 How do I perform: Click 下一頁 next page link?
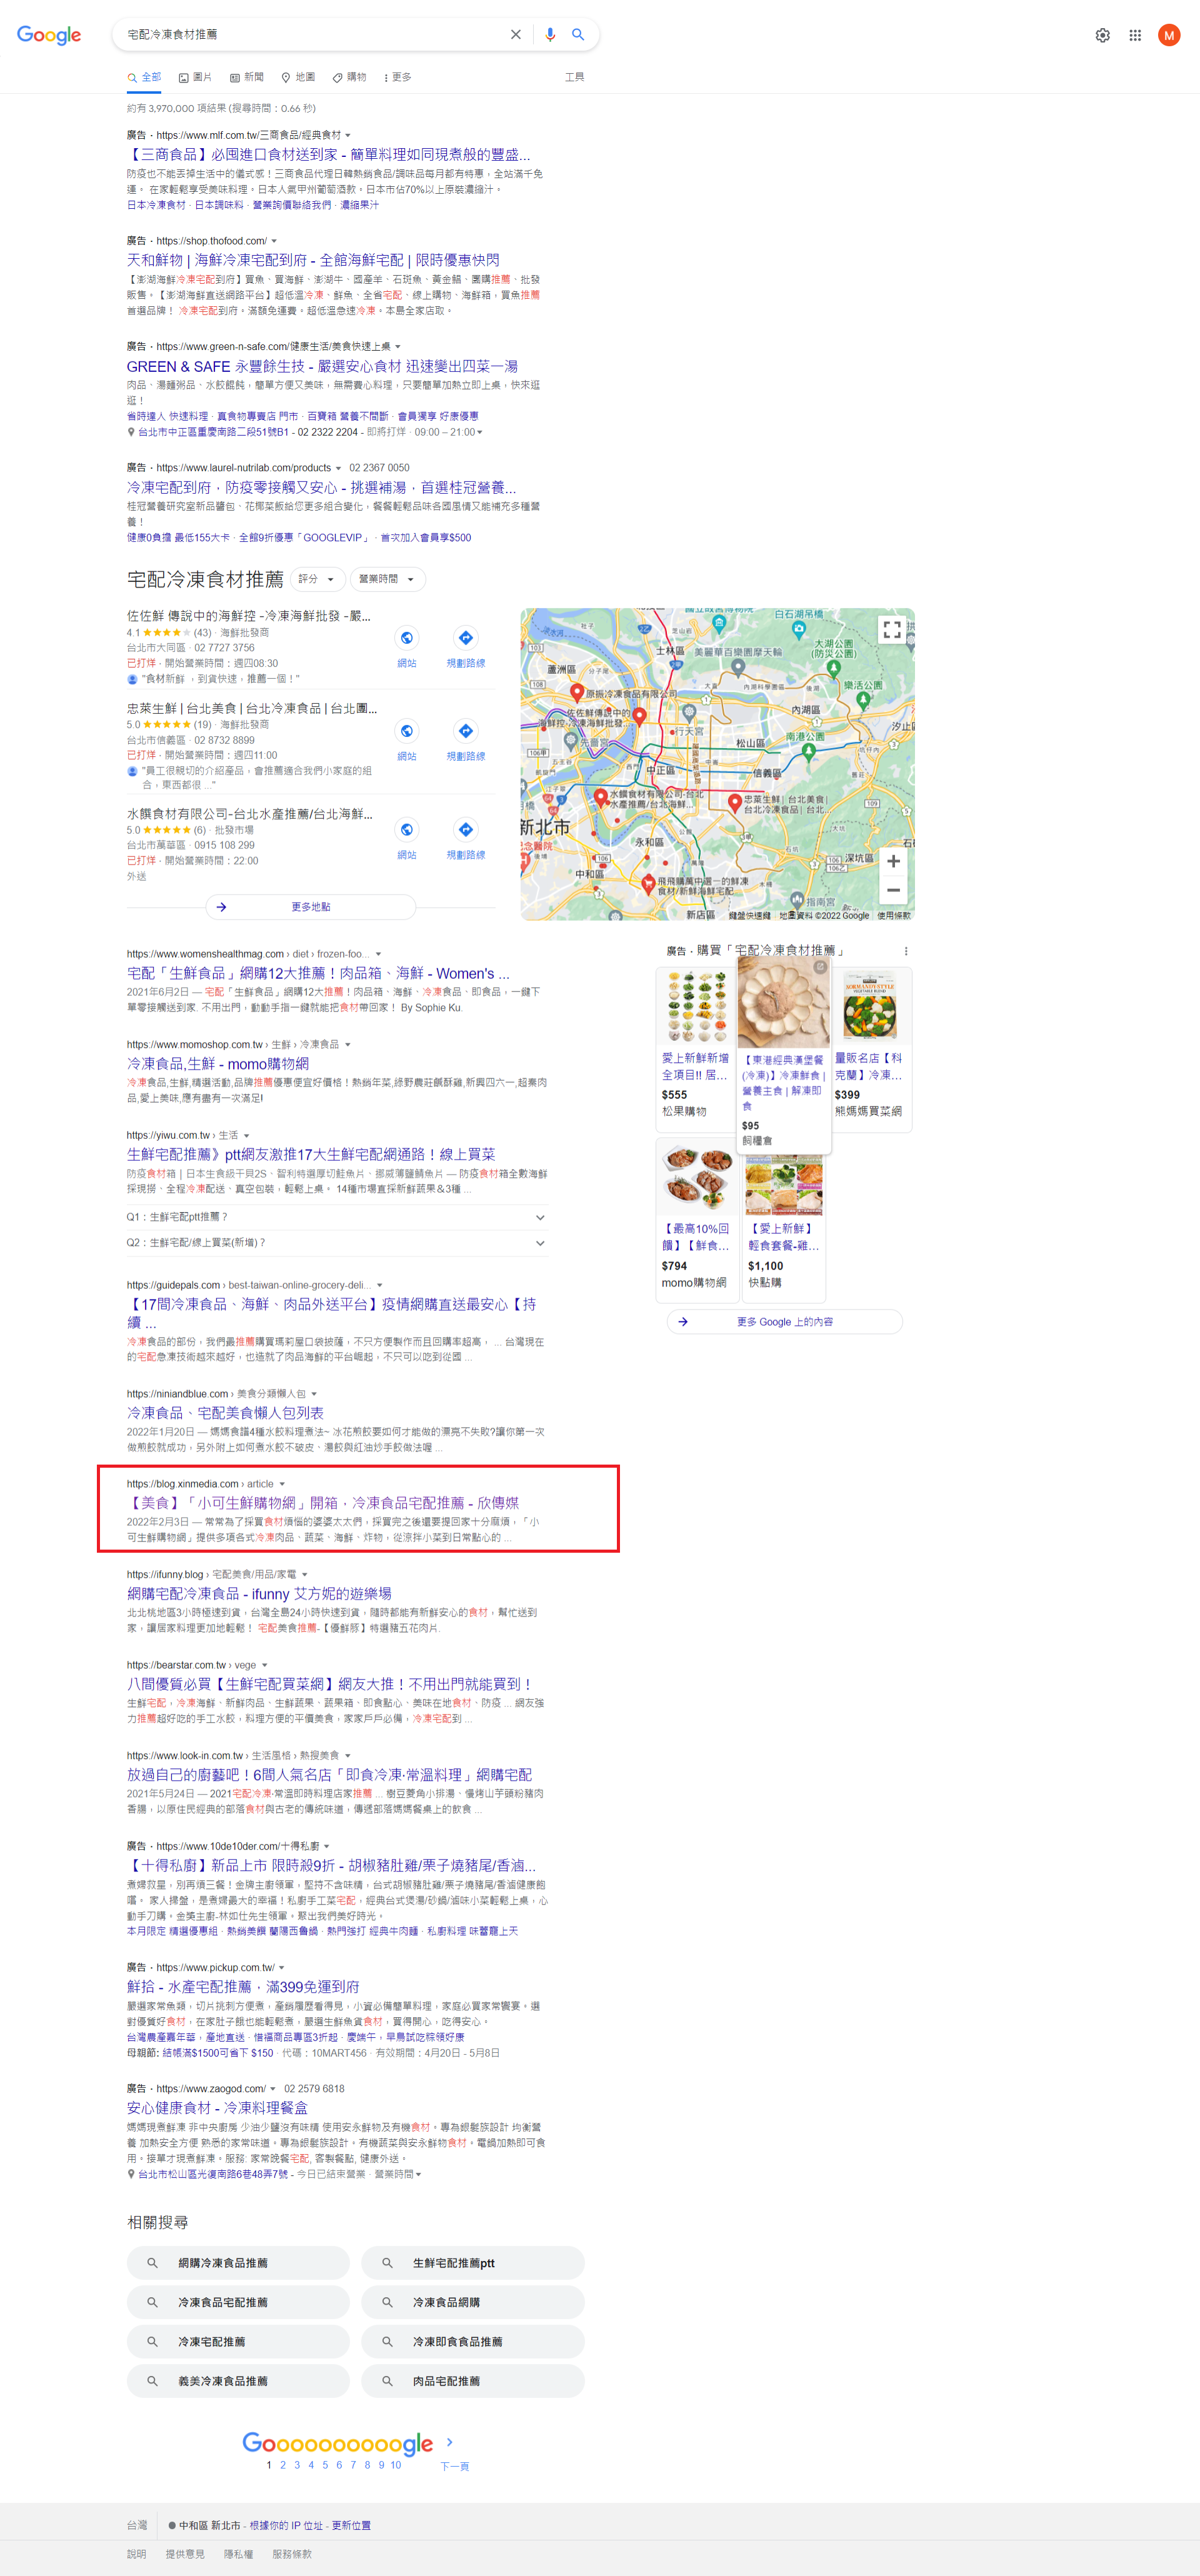tap(455, 2466)
